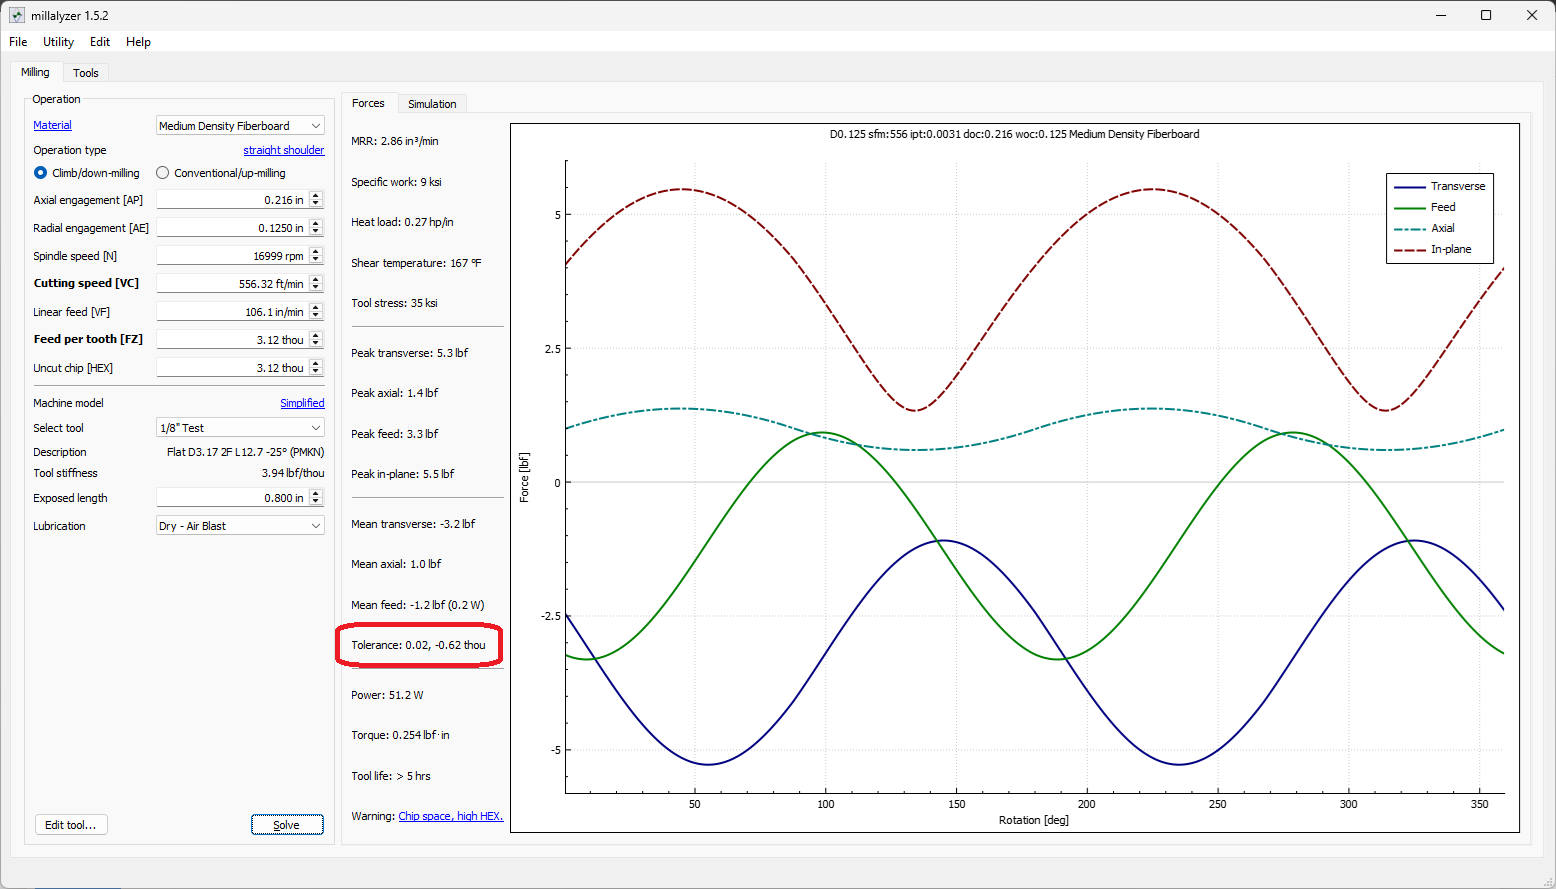Screen dimensions: 1556x889
Task: Click the Chip space, high HEX warning link
Action: pyautogui.click(x=450, y=816)
